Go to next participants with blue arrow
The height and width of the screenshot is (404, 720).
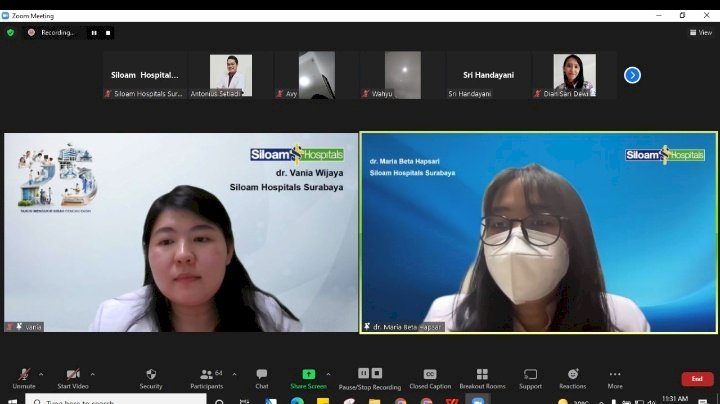click(x=632, y=75)
